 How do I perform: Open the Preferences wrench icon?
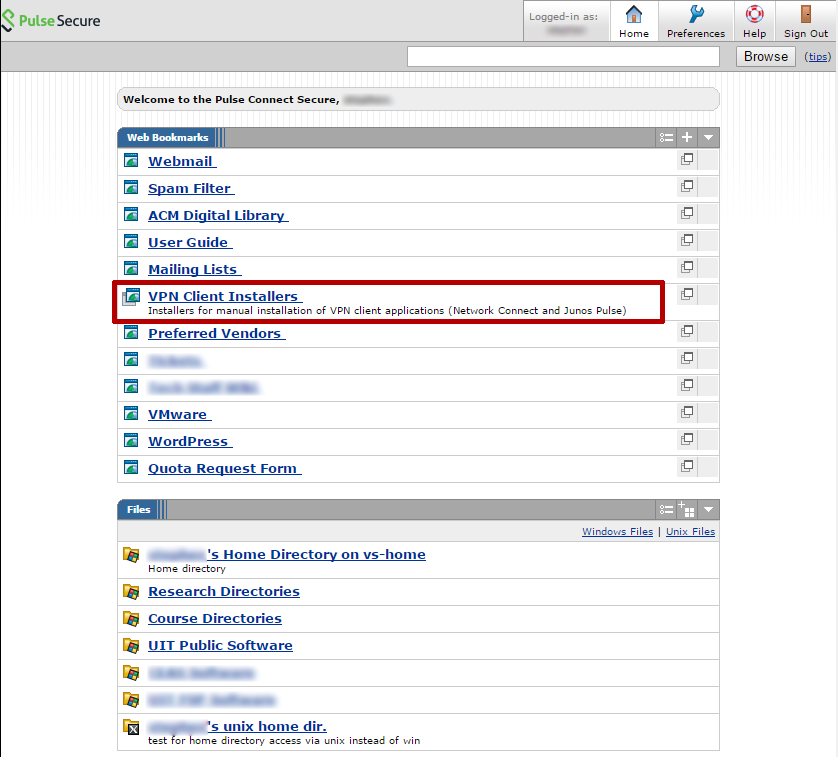point(696,14)
